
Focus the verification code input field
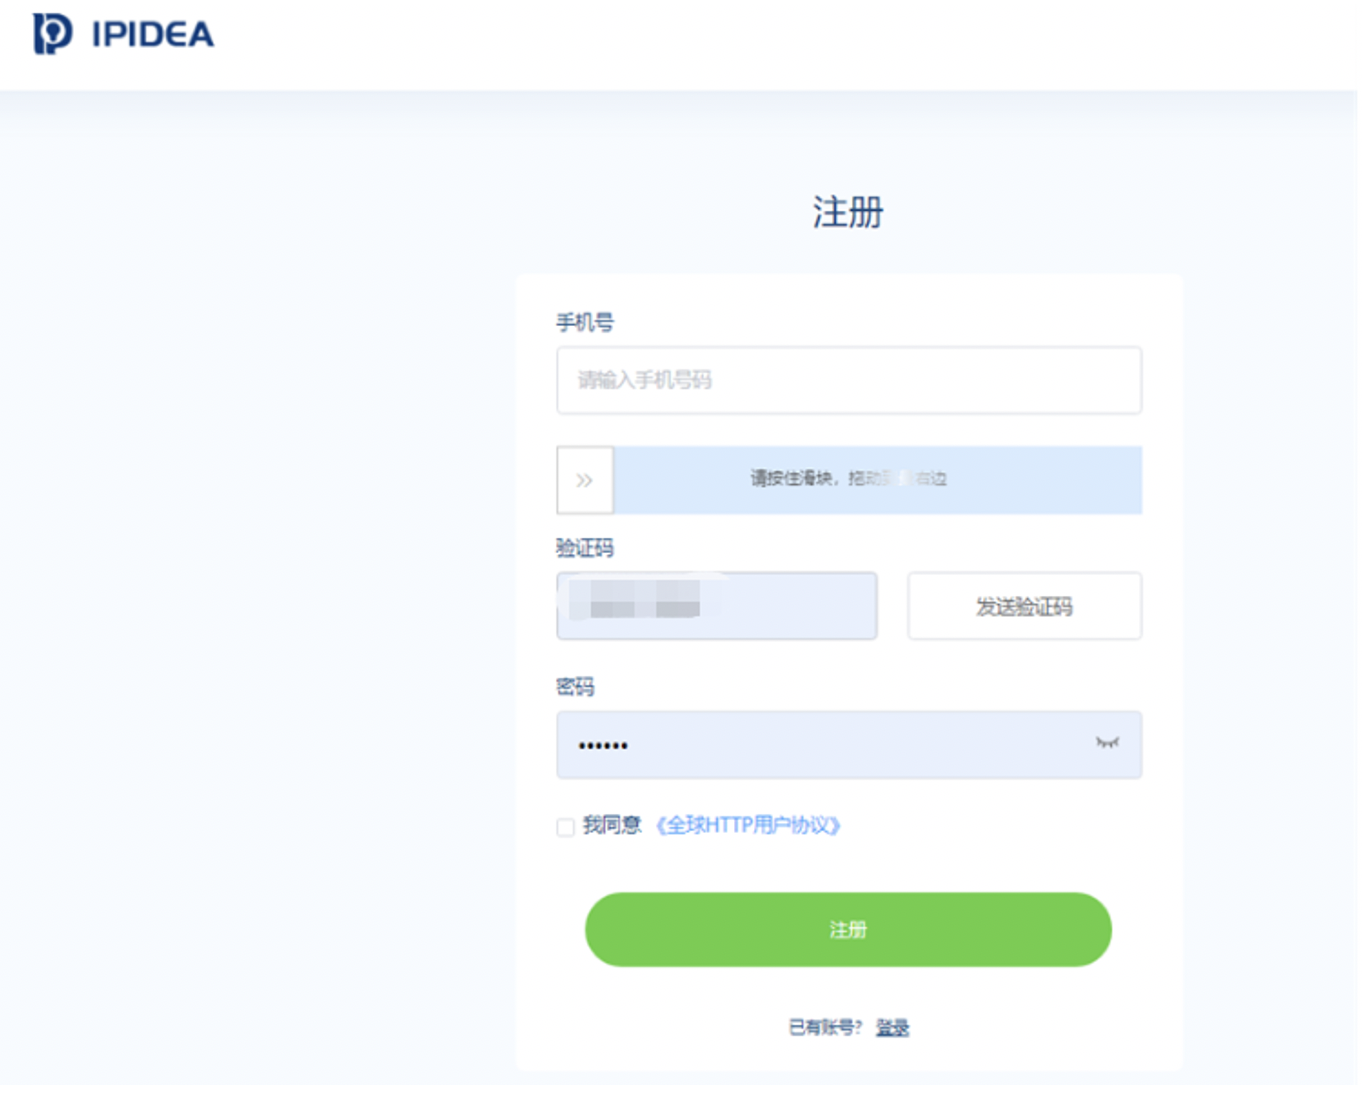pyautogui.click(x=717, y=606)
